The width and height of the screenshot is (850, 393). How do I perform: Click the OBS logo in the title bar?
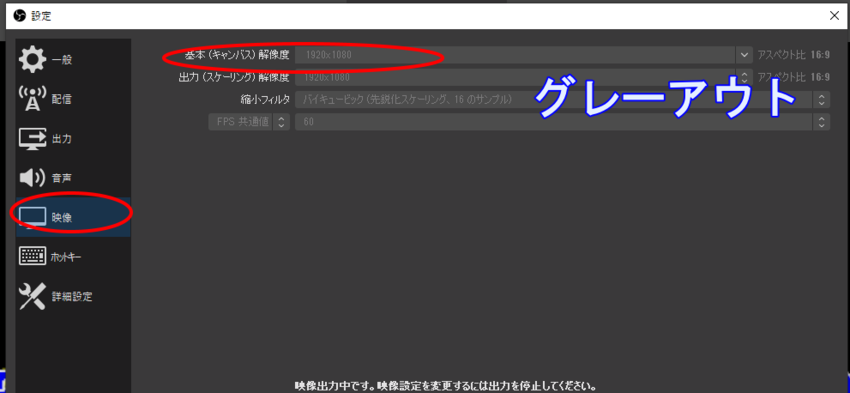20,16
